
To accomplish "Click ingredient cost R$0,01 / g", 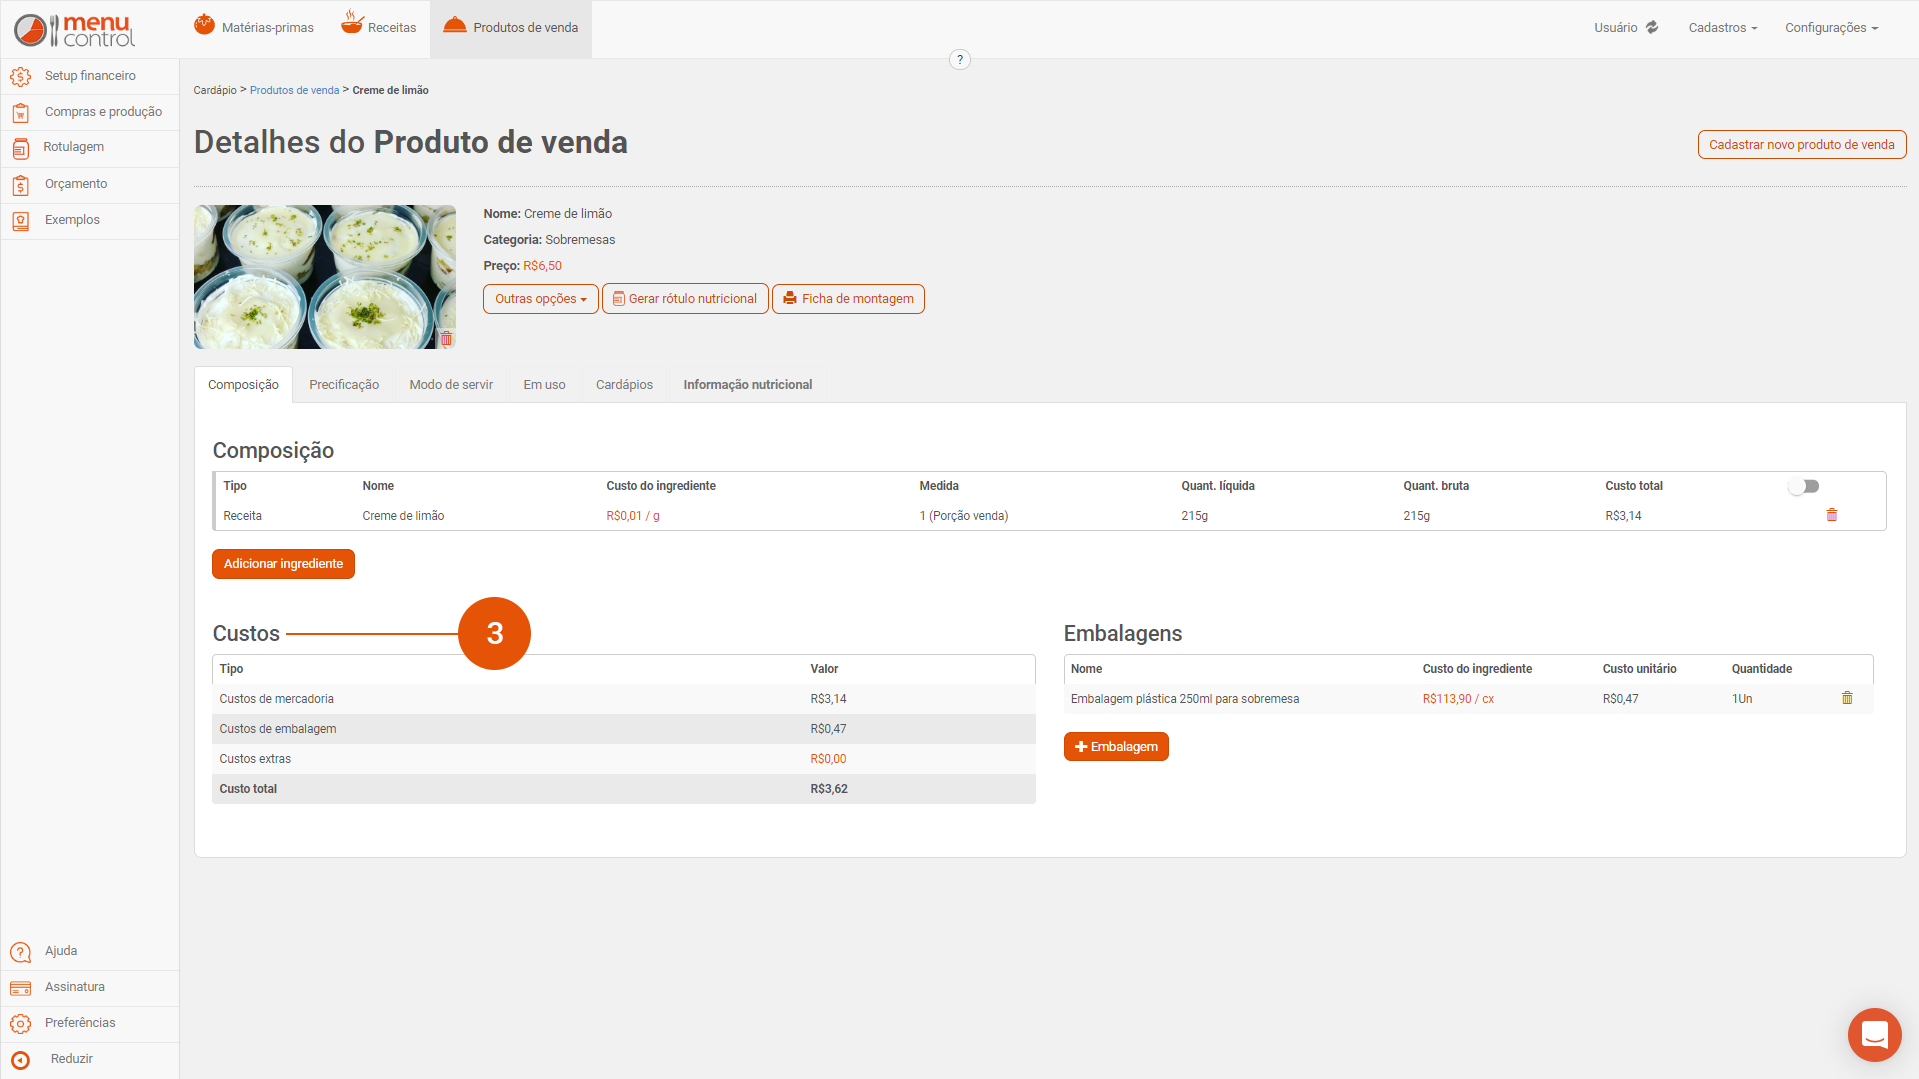I will tap(633, 516).
